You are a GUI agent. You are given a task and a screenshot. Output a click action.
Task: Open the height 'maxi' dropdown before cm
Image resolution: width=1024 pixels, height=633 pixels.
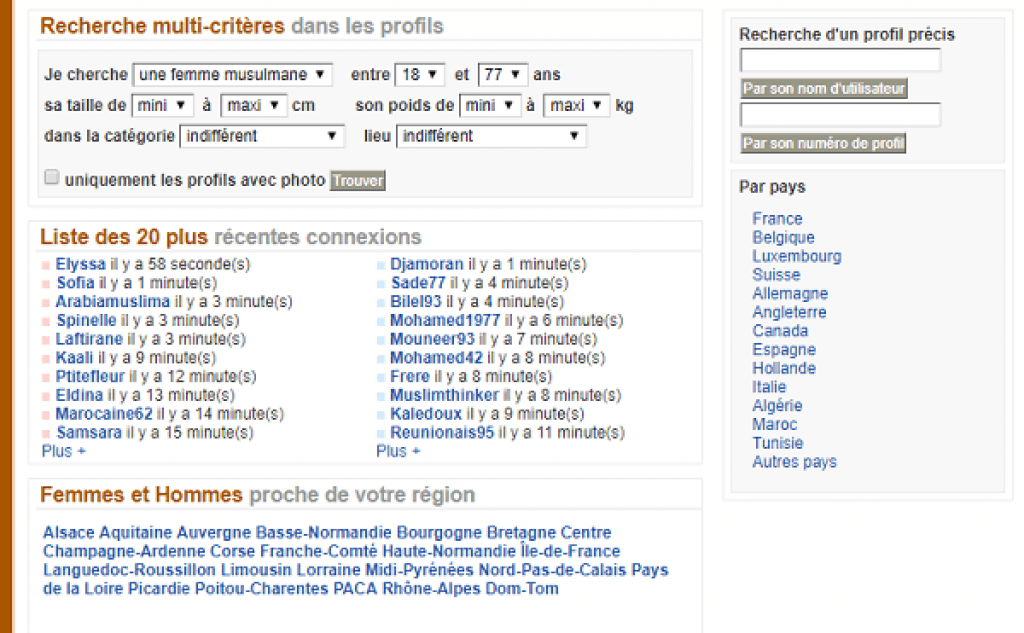pos(253,105)
